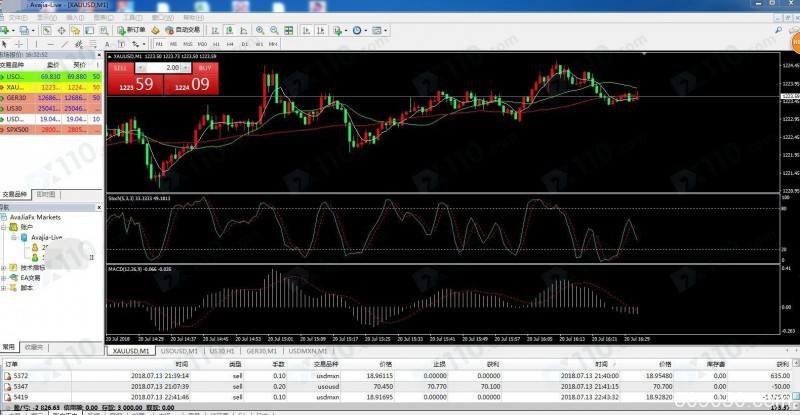
Task: Switch to the M1 timeframe
Action: [160, 44]
